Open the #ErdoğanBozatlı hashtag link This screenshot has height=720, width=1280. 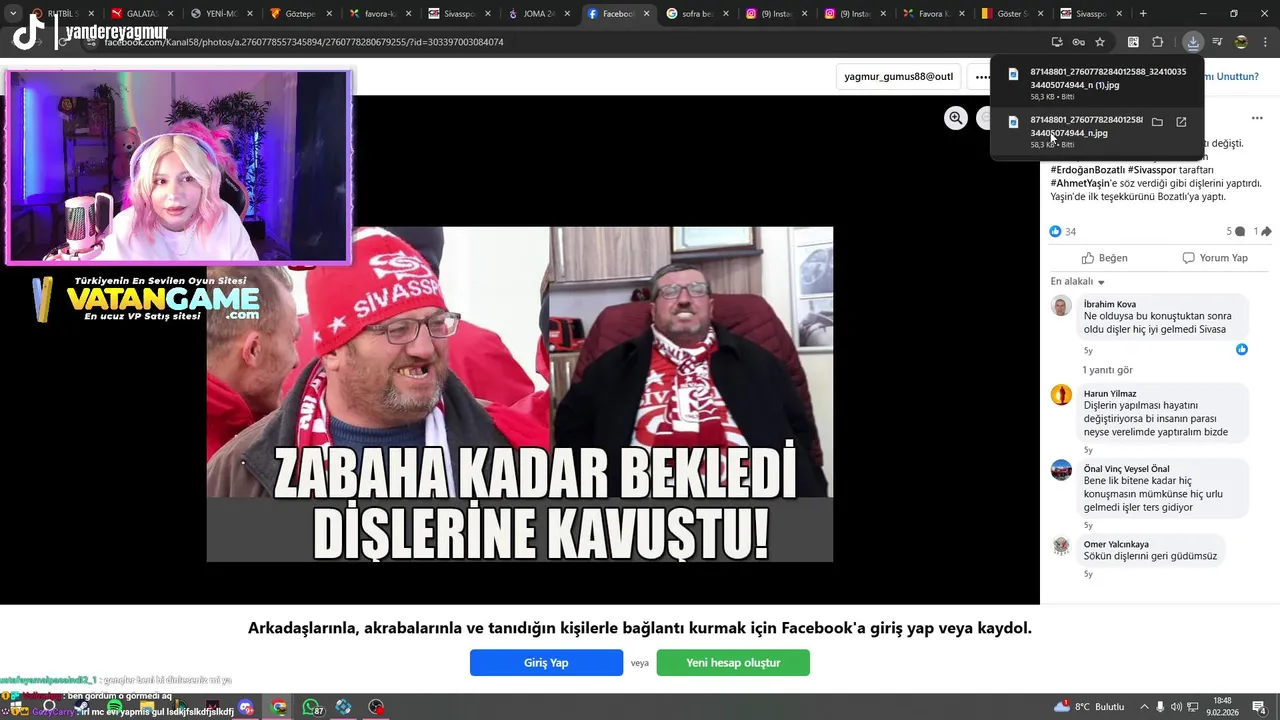coord(1088,170)
